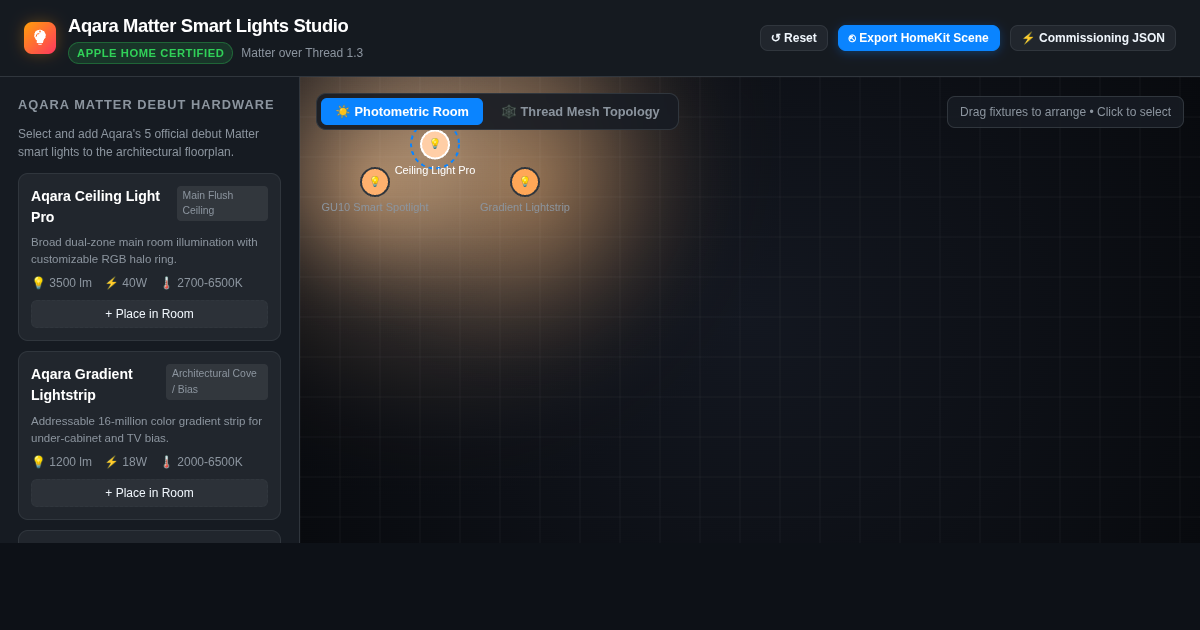The height and width of the screenshot is (630, 1200).
Task: Select the Ceiling Light Pro fixture marker
Action: point(435,144)
